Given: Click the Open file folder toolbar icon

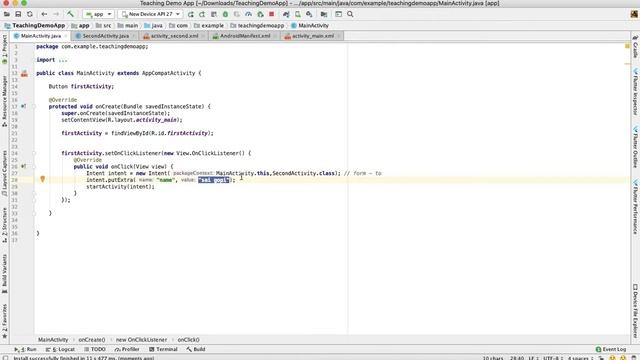Looking at the screenshot, I should point(7,14).
